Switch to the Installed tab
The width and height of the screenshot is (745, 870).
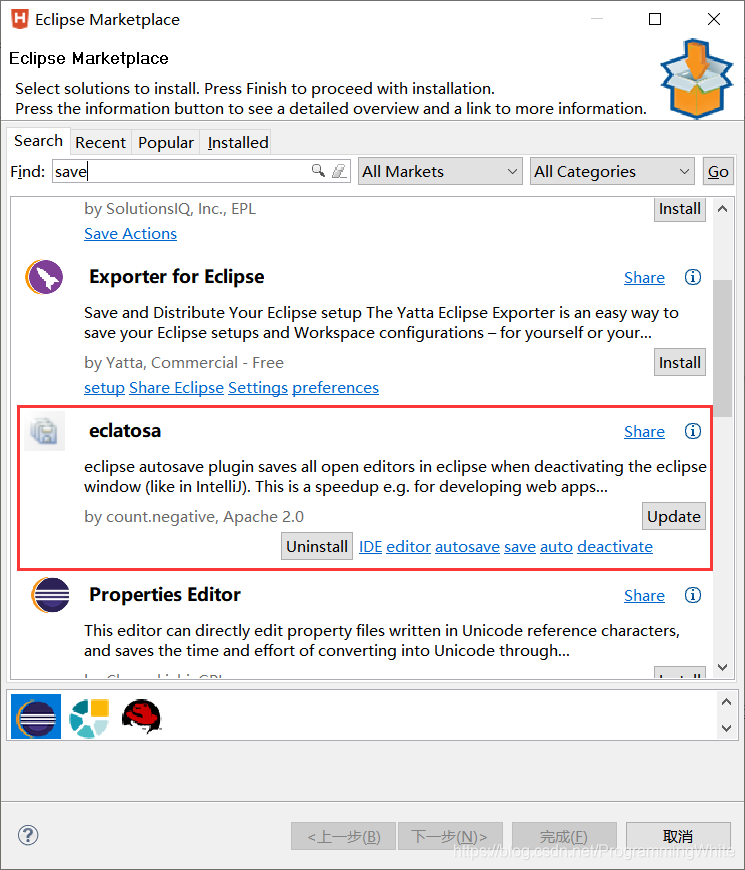coord(238,143)
